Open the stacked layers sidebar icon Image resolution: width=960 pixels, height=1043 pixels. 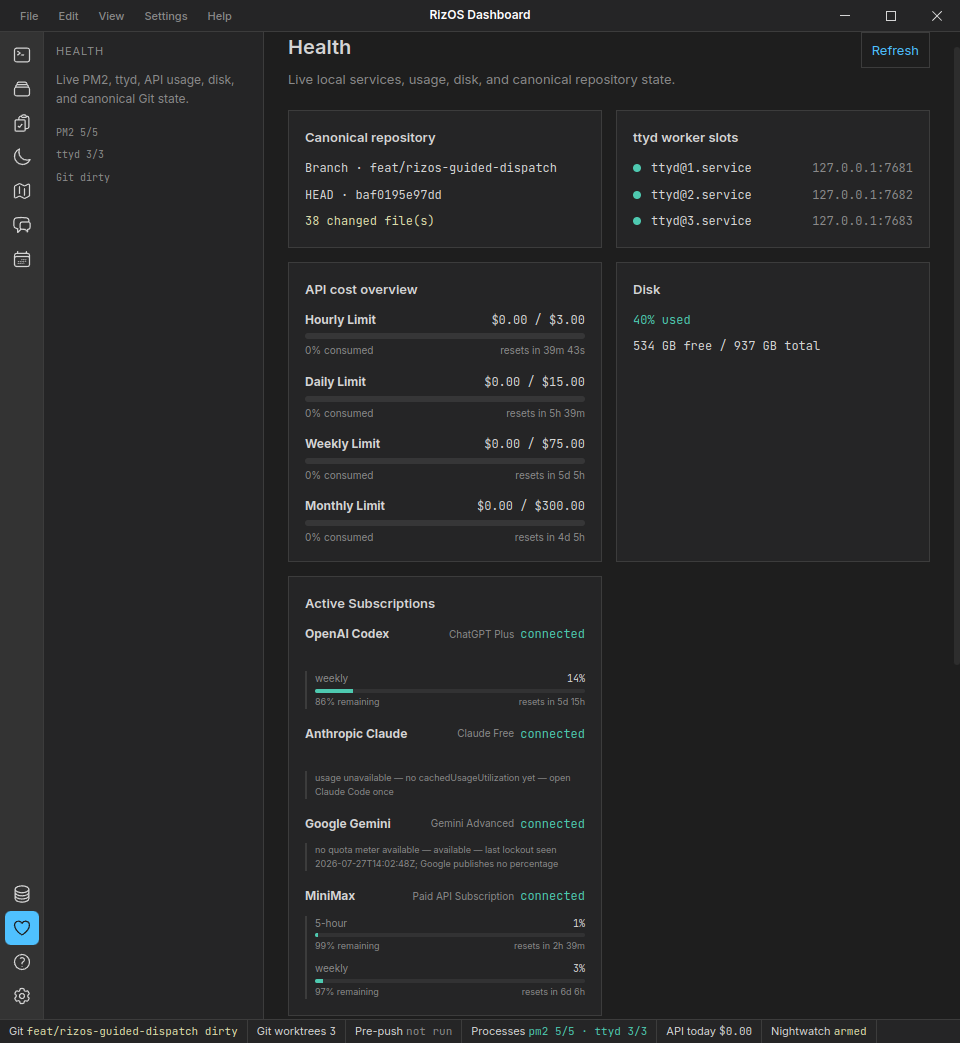point(22,88)
